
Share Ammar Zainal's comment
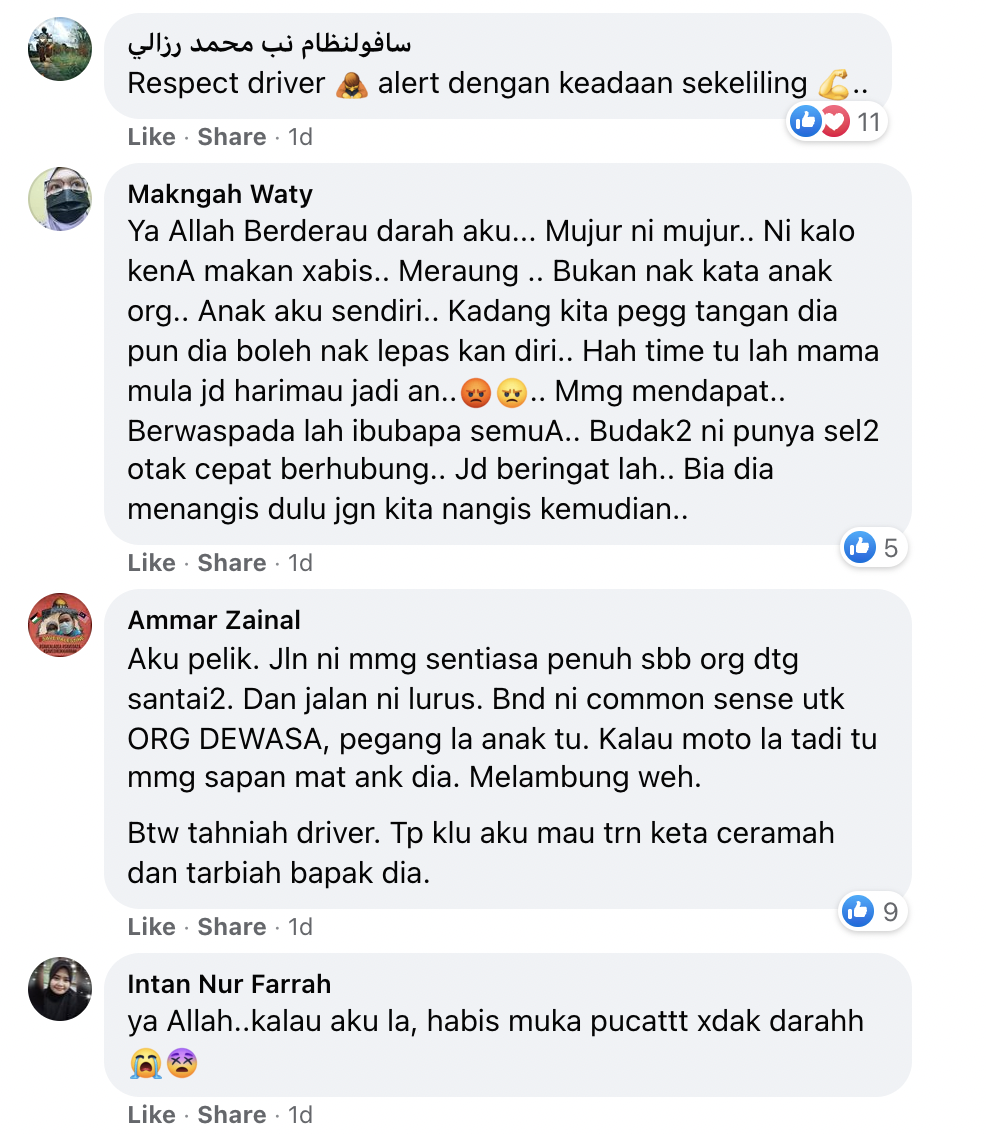point(231,926)
